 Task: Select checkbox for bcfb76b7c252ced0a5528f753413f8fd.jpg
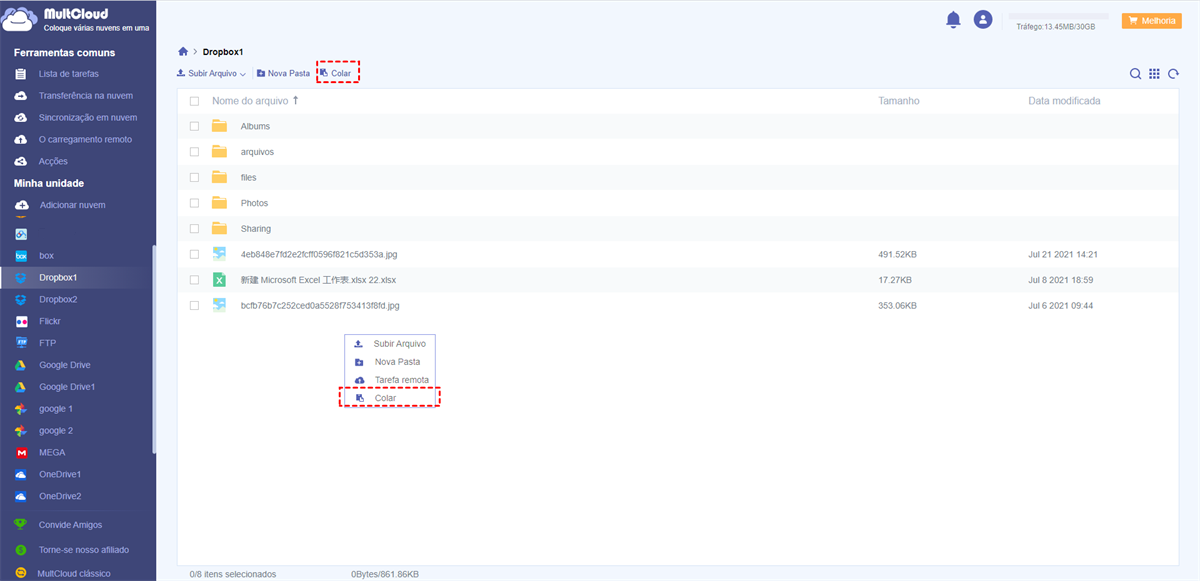(x=194, y=305)
